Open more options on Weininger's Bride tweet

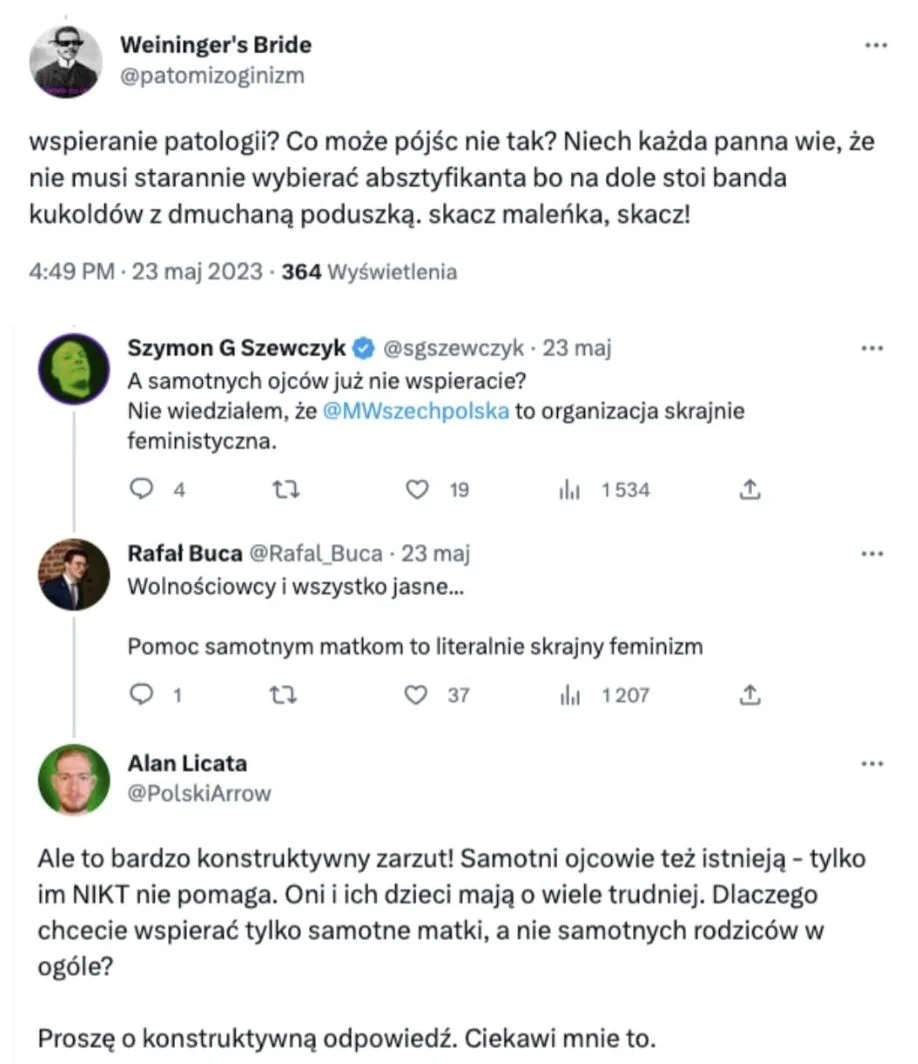[876, 45]
